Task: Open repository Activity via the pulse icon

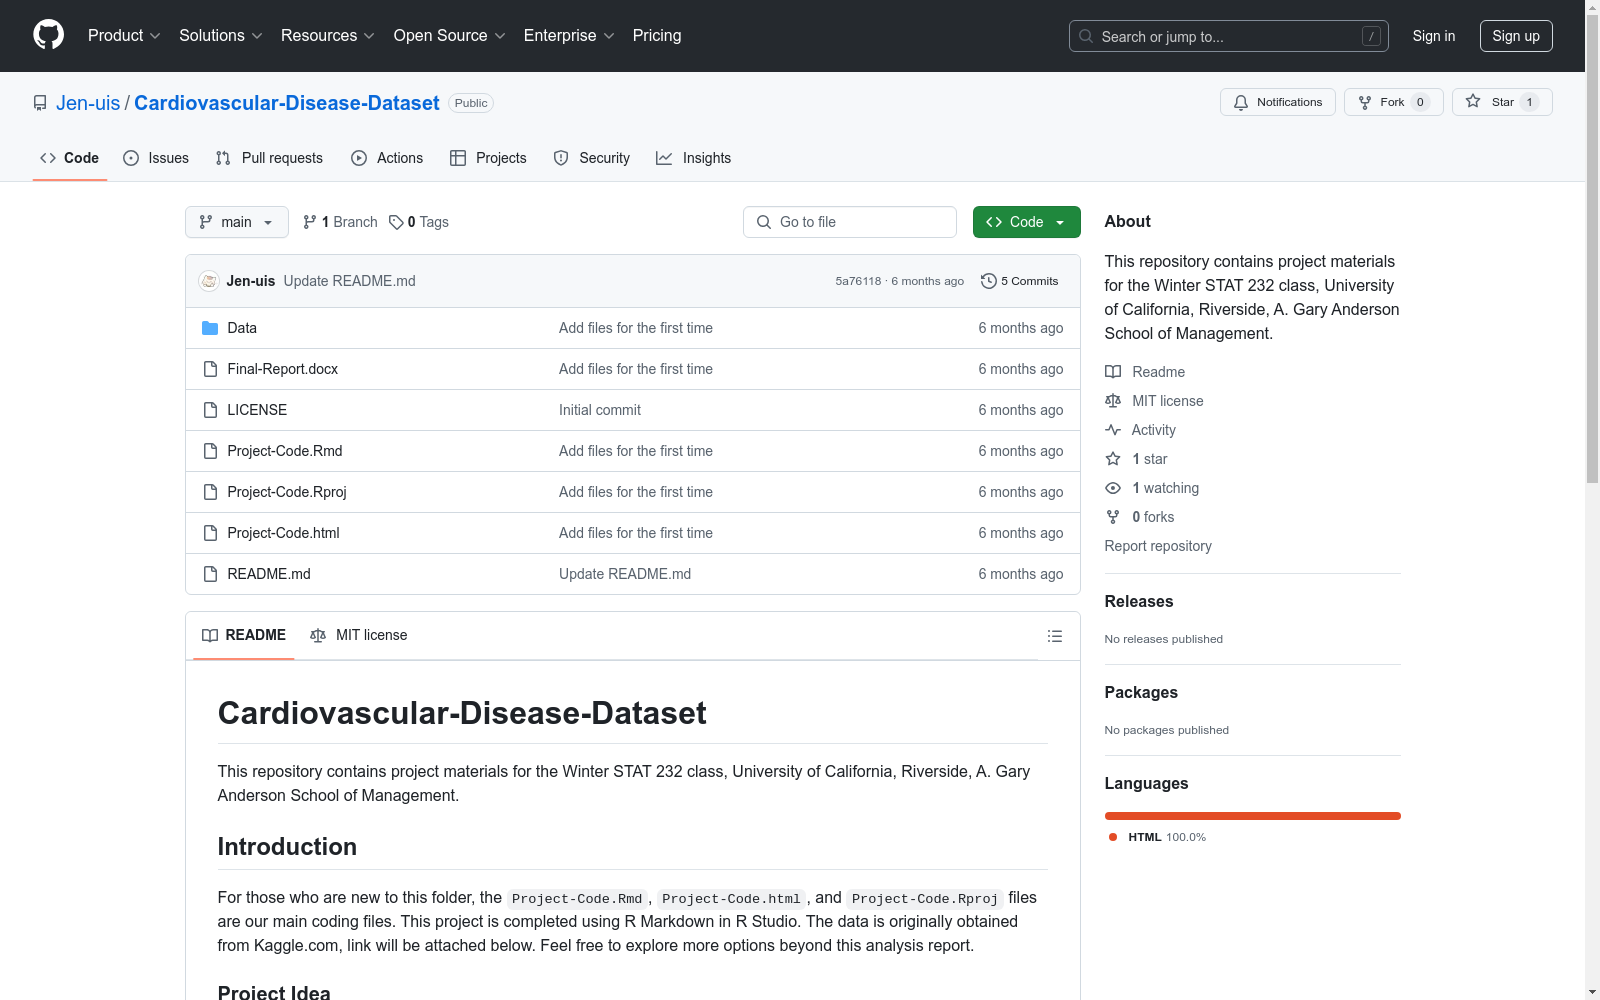Action: click(x=1113, y=430)
